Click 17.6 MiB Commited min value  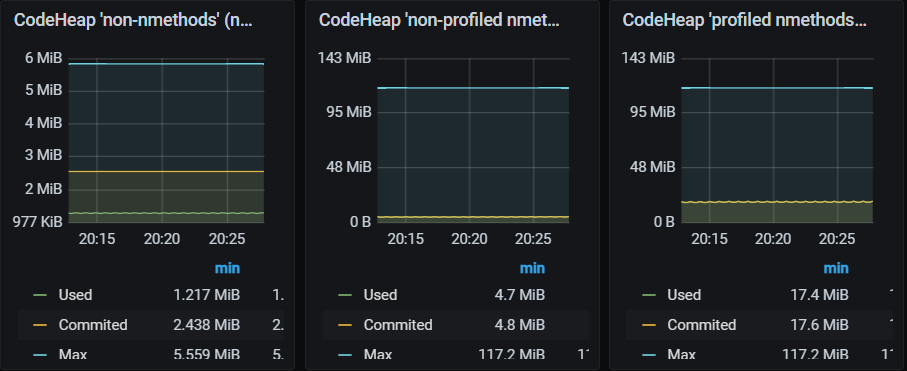(x=819, y=325)
